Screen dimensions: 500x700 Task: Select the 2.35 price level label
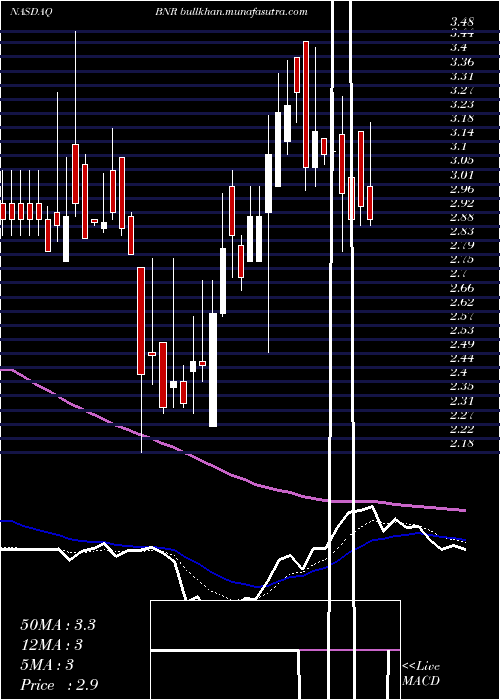(x=462, y=387)
